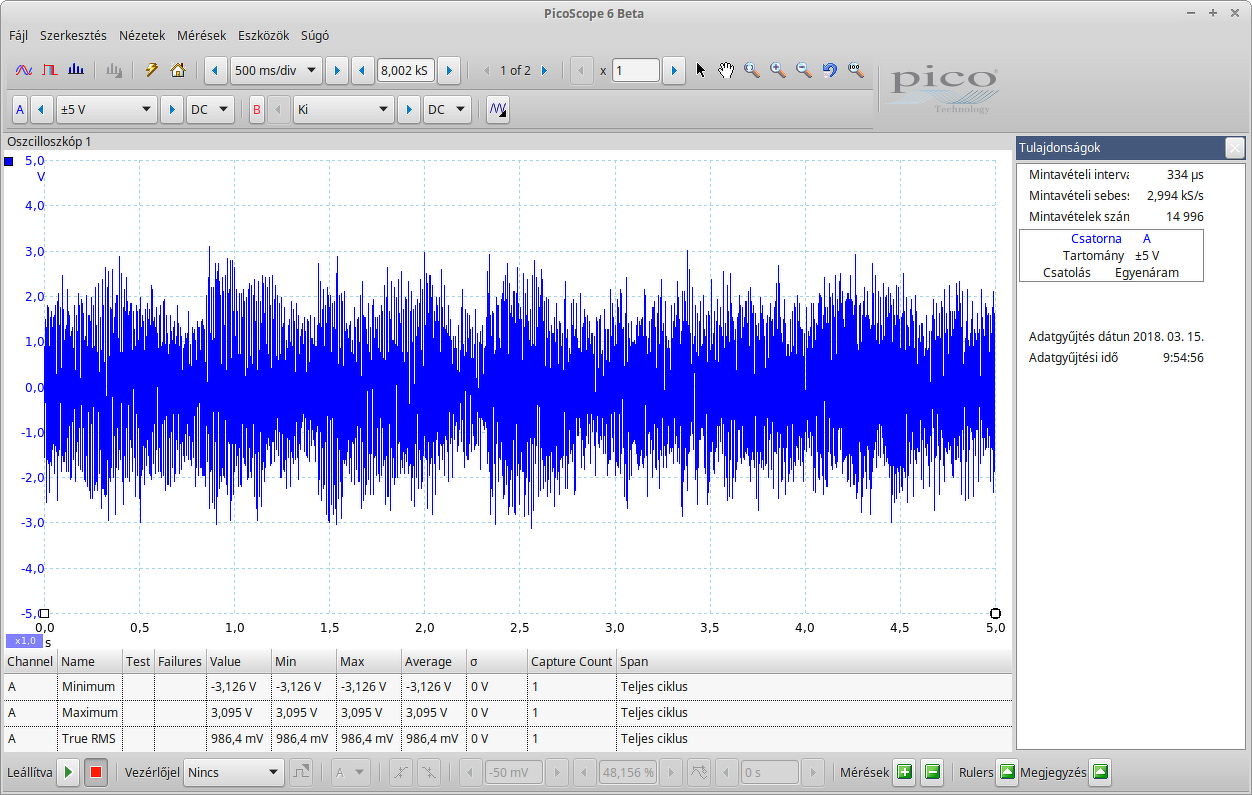Viewport: 1252px width, 795px height.
Task: Click the zoom factor input field
Action: [636, 71]
